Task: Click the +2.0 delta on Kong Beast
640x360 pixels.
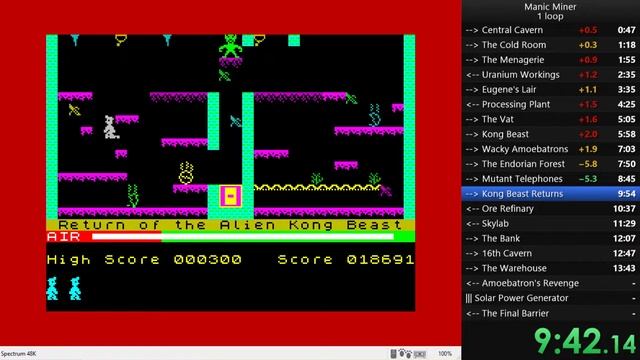Action: 588,134
